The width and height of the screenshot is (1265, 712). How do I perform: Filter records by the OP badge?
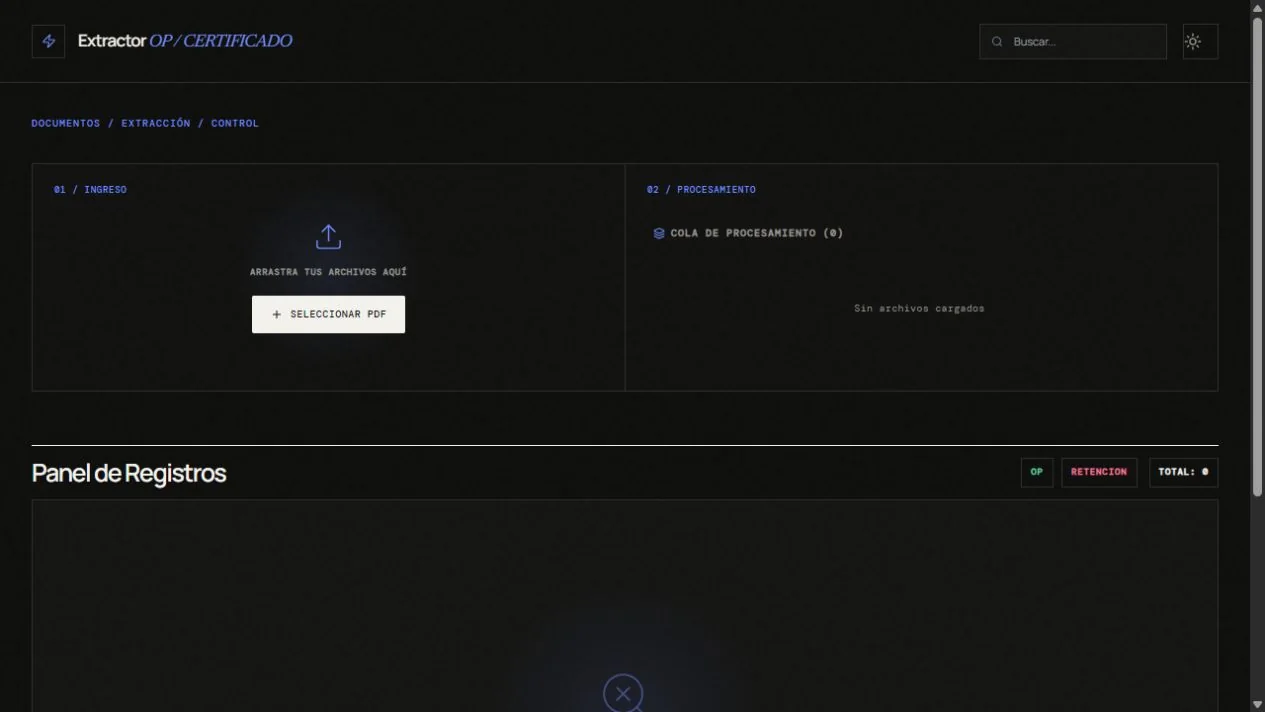[1037, 472]
